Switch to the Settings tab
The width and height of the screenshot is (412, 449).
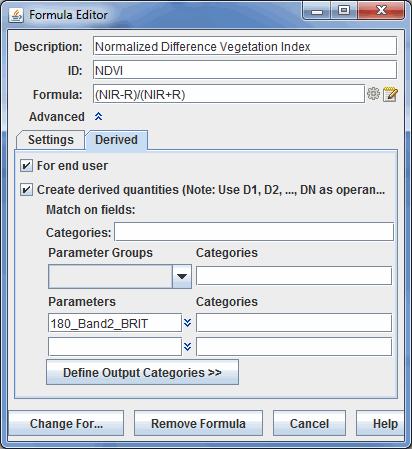point(51,140)
